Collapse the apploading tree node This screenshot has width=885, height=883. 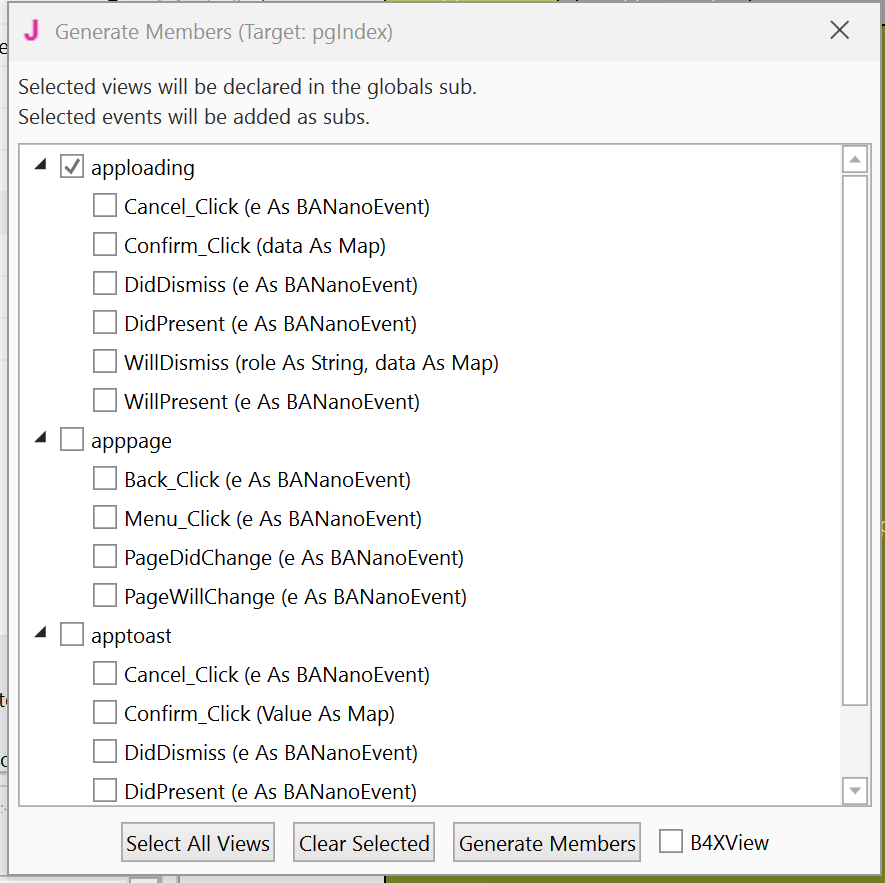41,166
